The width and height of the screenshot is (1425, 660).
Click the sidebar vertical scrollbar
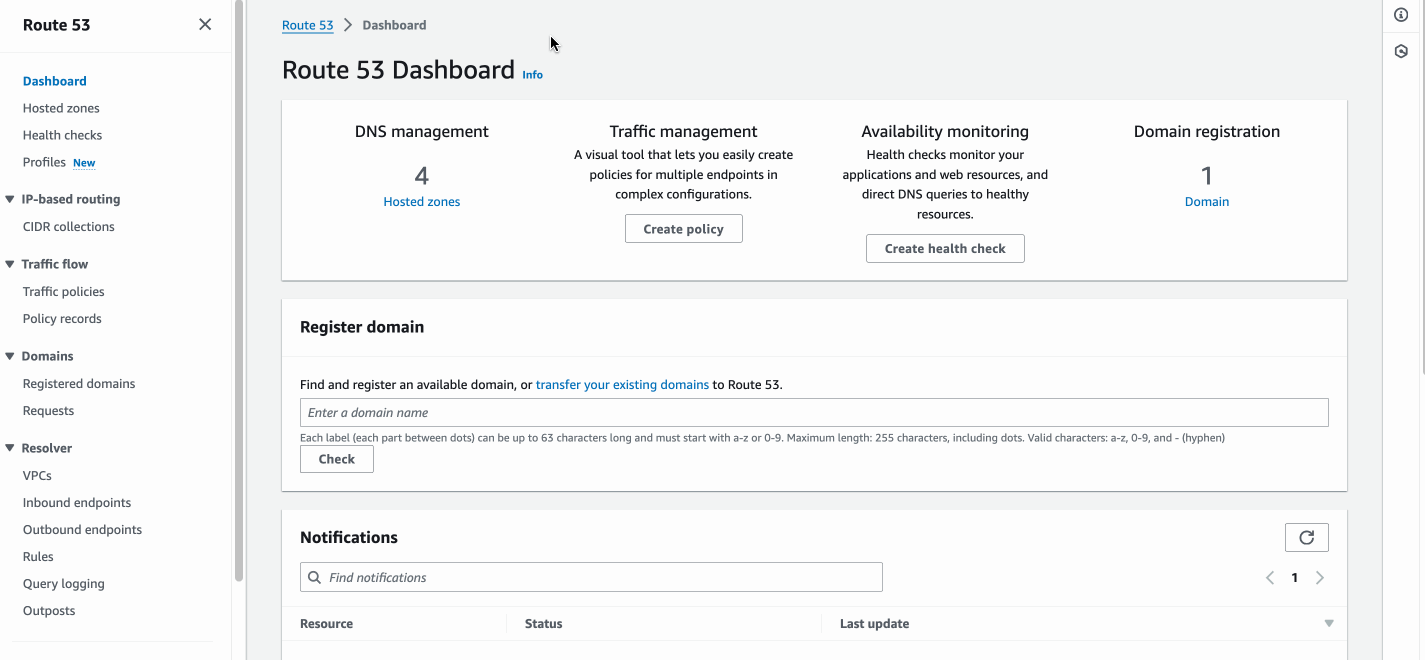(239, 290)
